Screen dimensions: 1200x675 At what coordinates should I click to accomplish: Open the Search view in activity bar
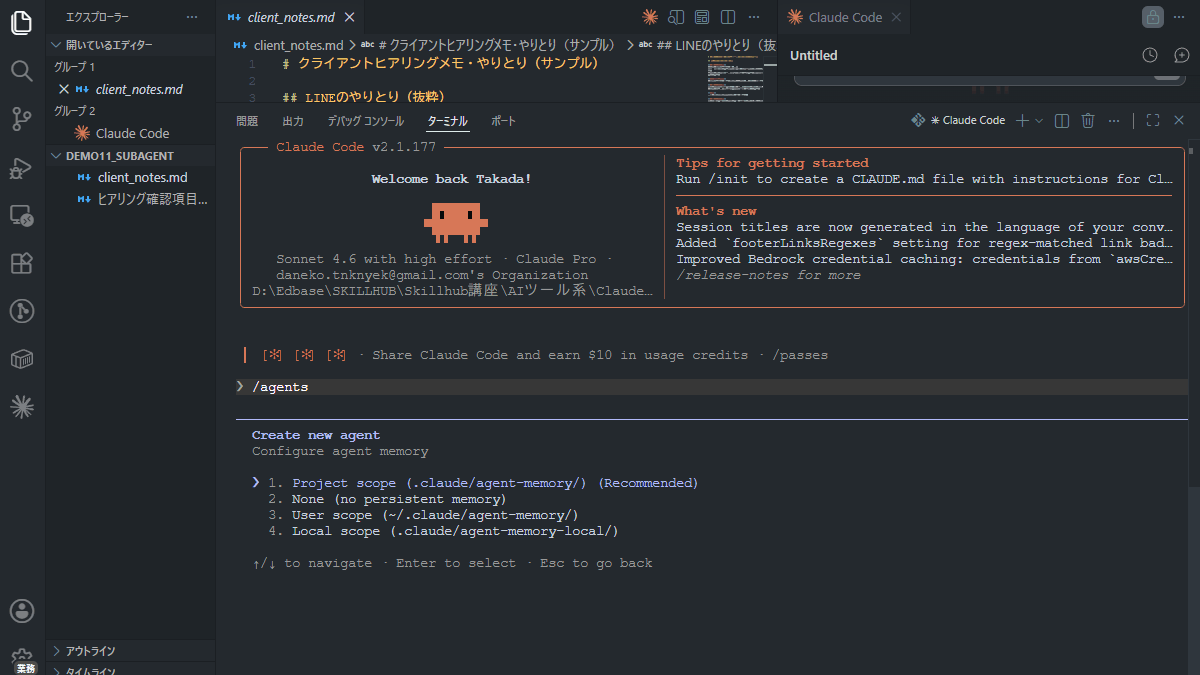(x=21, y=70)
